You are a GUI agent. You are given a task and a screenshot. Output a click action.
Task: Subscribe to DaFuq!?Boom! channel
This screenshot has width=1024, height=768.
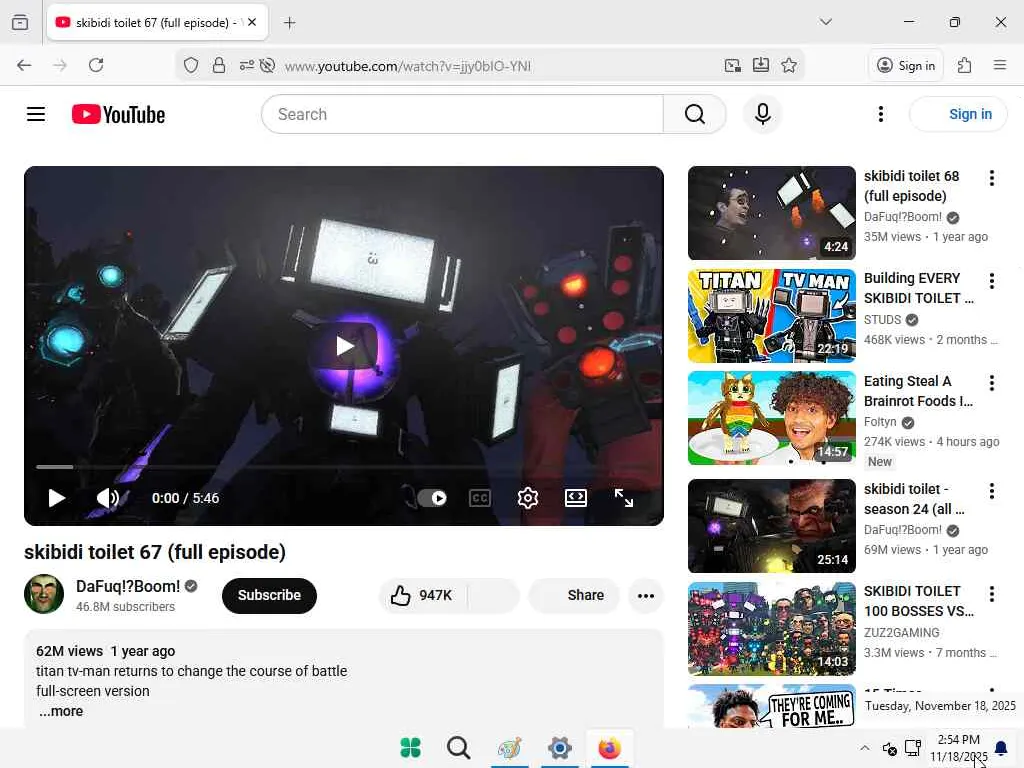(x=269, y=595)
